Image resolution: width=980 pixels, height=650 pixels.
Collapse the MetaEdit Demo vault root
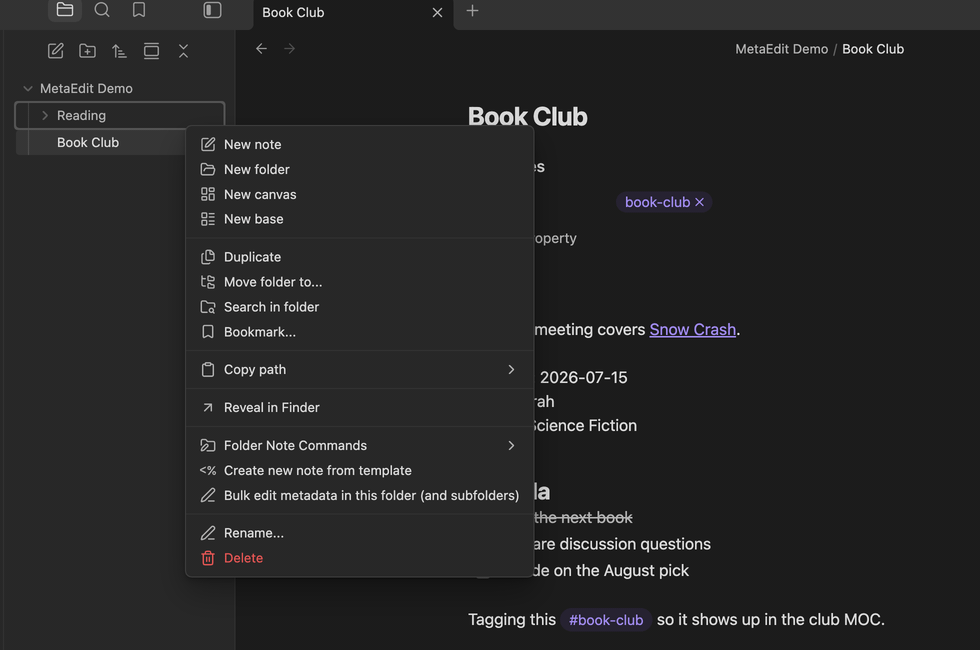coord(28,89)
